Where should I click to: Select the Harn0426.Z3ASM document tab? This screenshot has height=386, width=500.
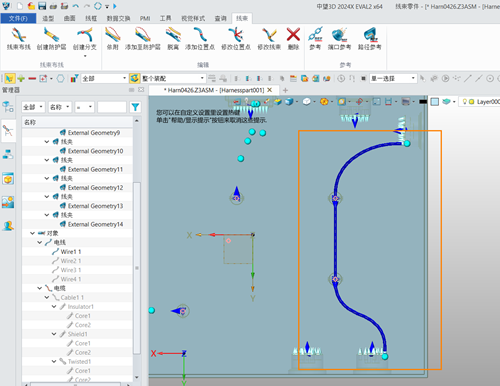coord(213,90)
